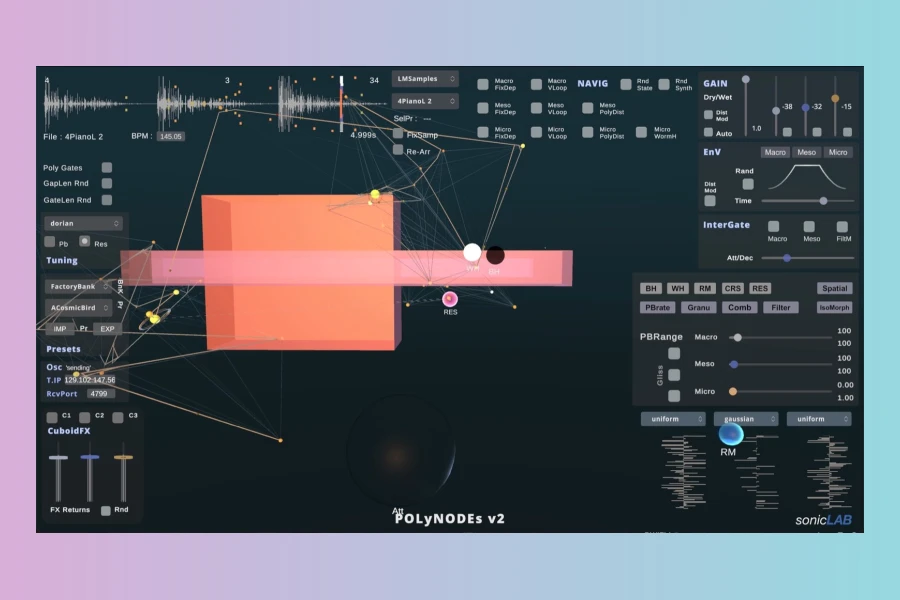Enable Gain Auto checkbox

pos(708,133)
